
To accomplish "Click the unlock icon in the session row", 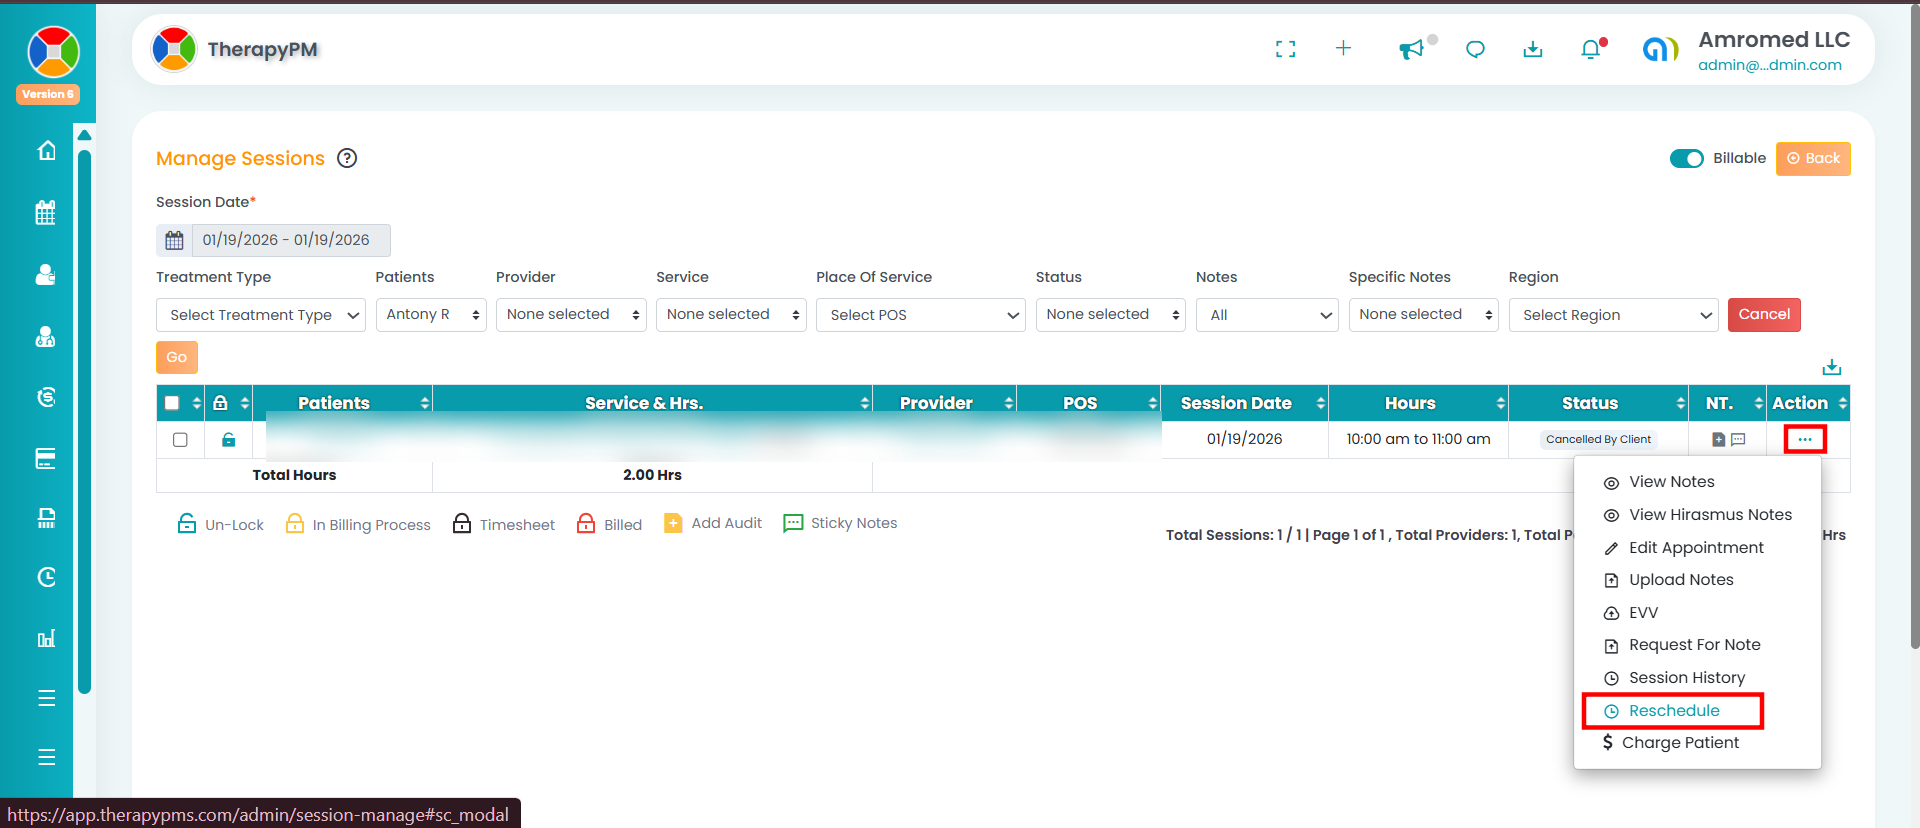I will [x=229, y=440].
